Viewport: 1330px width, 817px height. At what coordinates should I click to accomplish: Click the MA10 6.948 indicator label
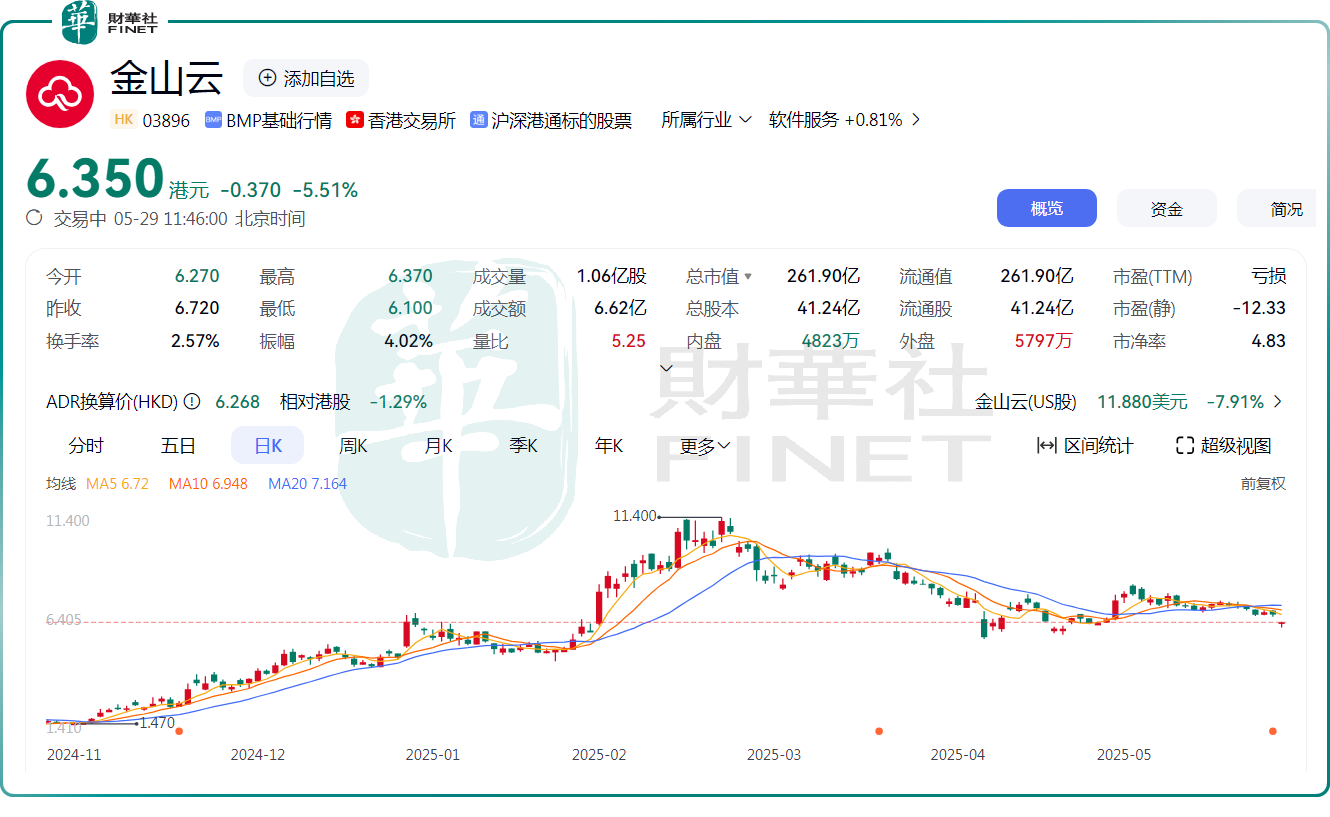(208, 484)
